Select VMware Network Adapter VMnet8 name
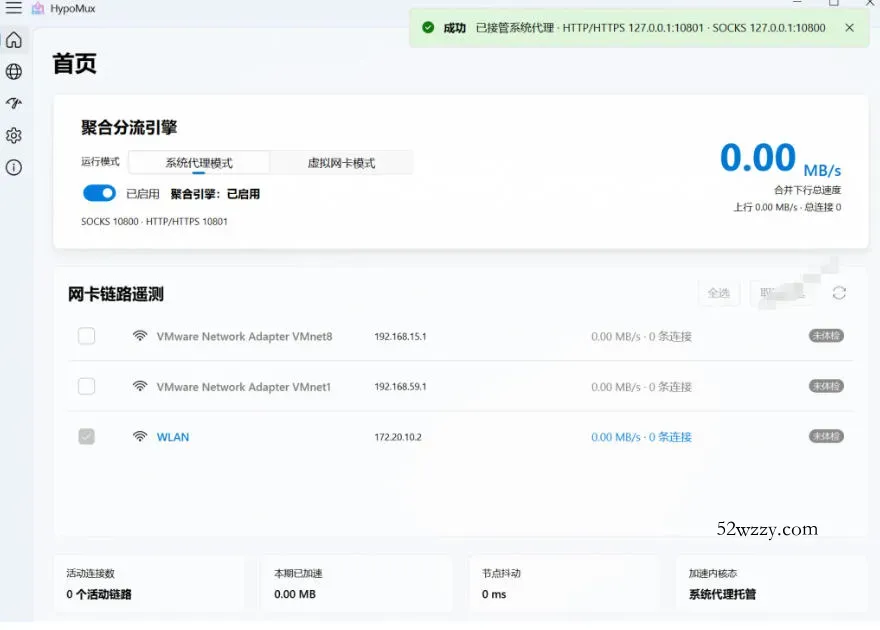Screen dimensions: 880x630 (x=245, y=336)
